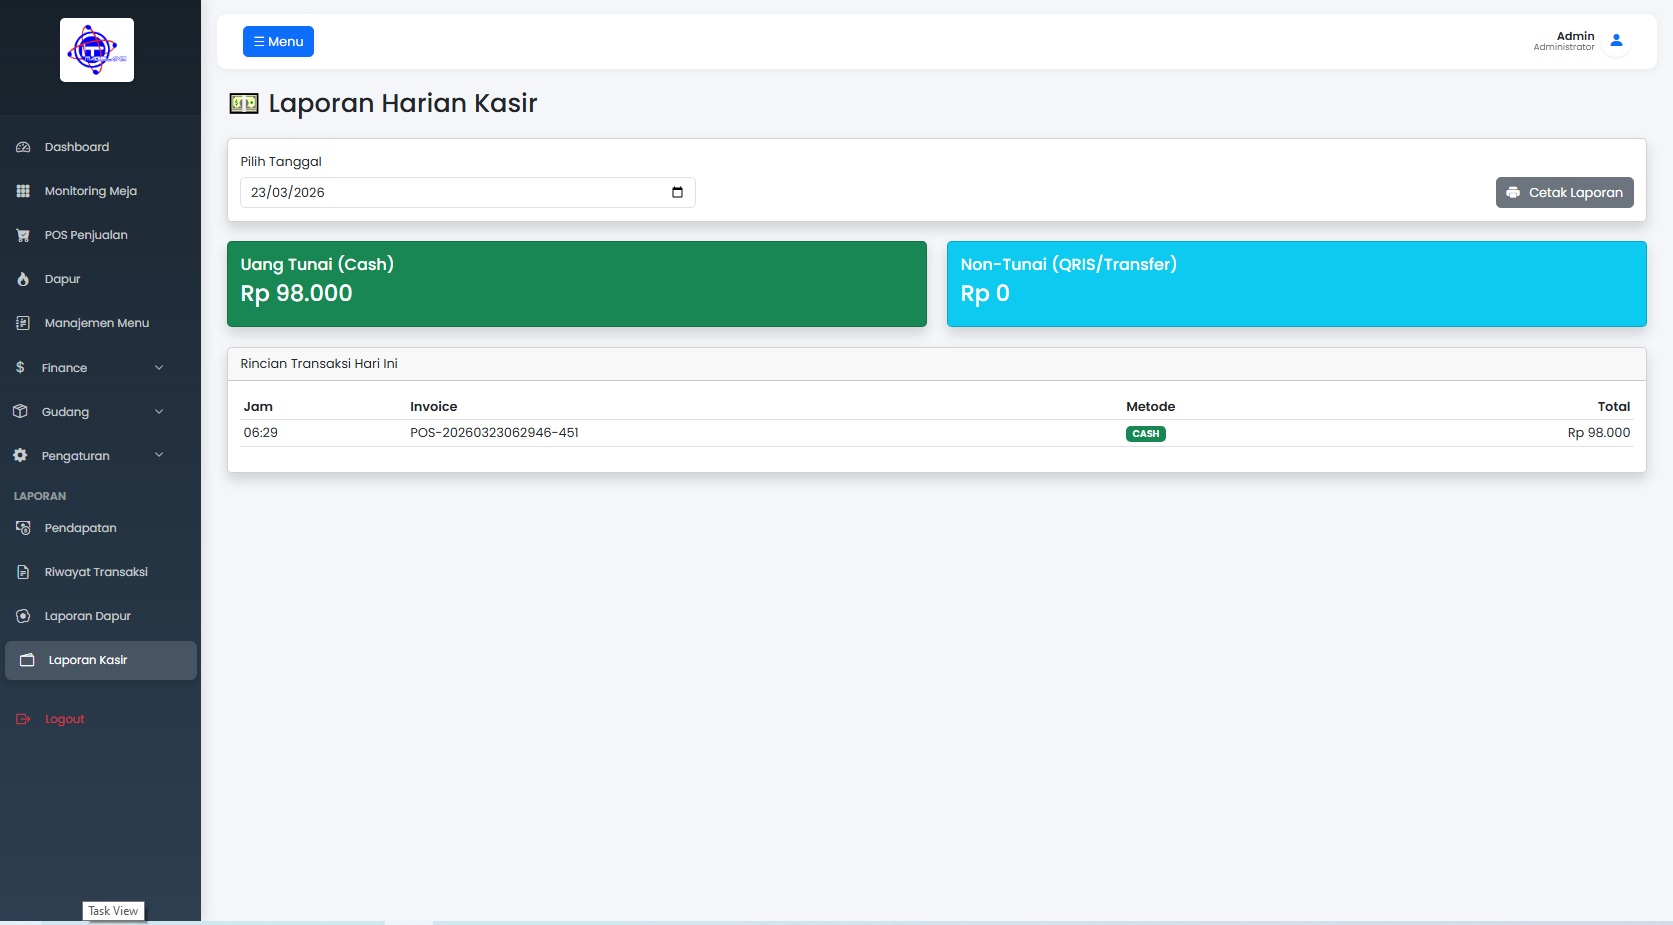Click the Rp 98.000 total in table row
1673x925 pixels.
pyautogui.click(x=1599, y=433)
